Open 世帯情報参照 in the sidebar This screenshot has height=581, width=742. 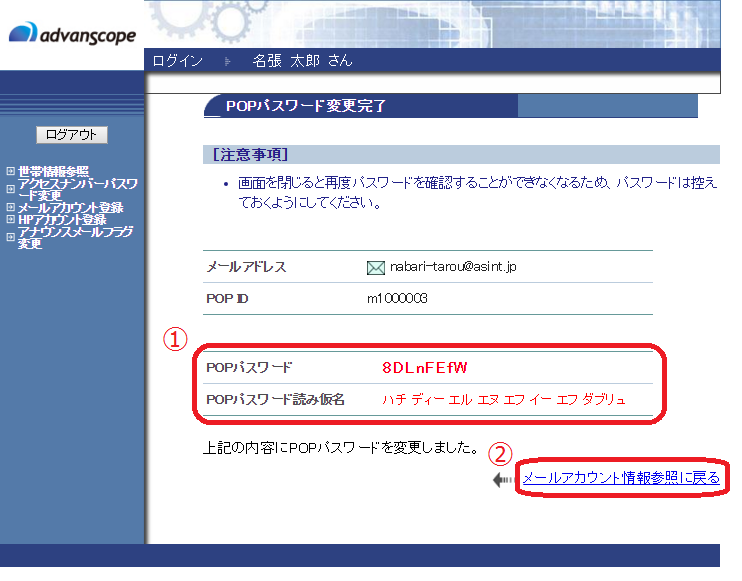point(53,171)
